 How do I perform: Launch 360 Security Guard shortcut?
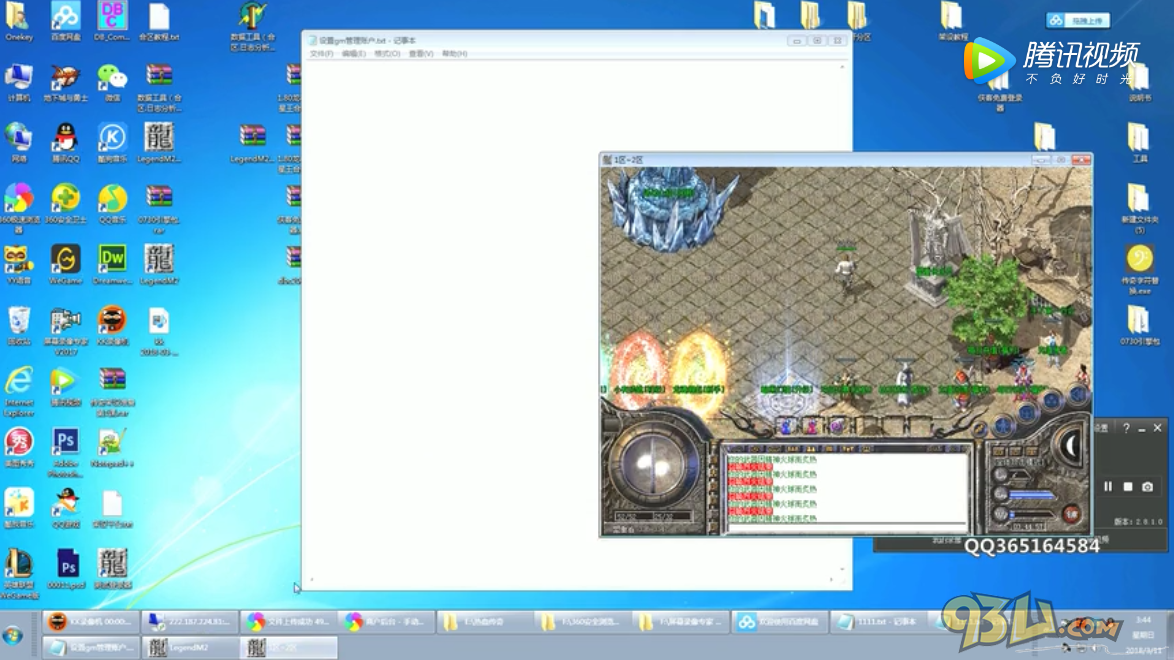click(x=65, y=204)
